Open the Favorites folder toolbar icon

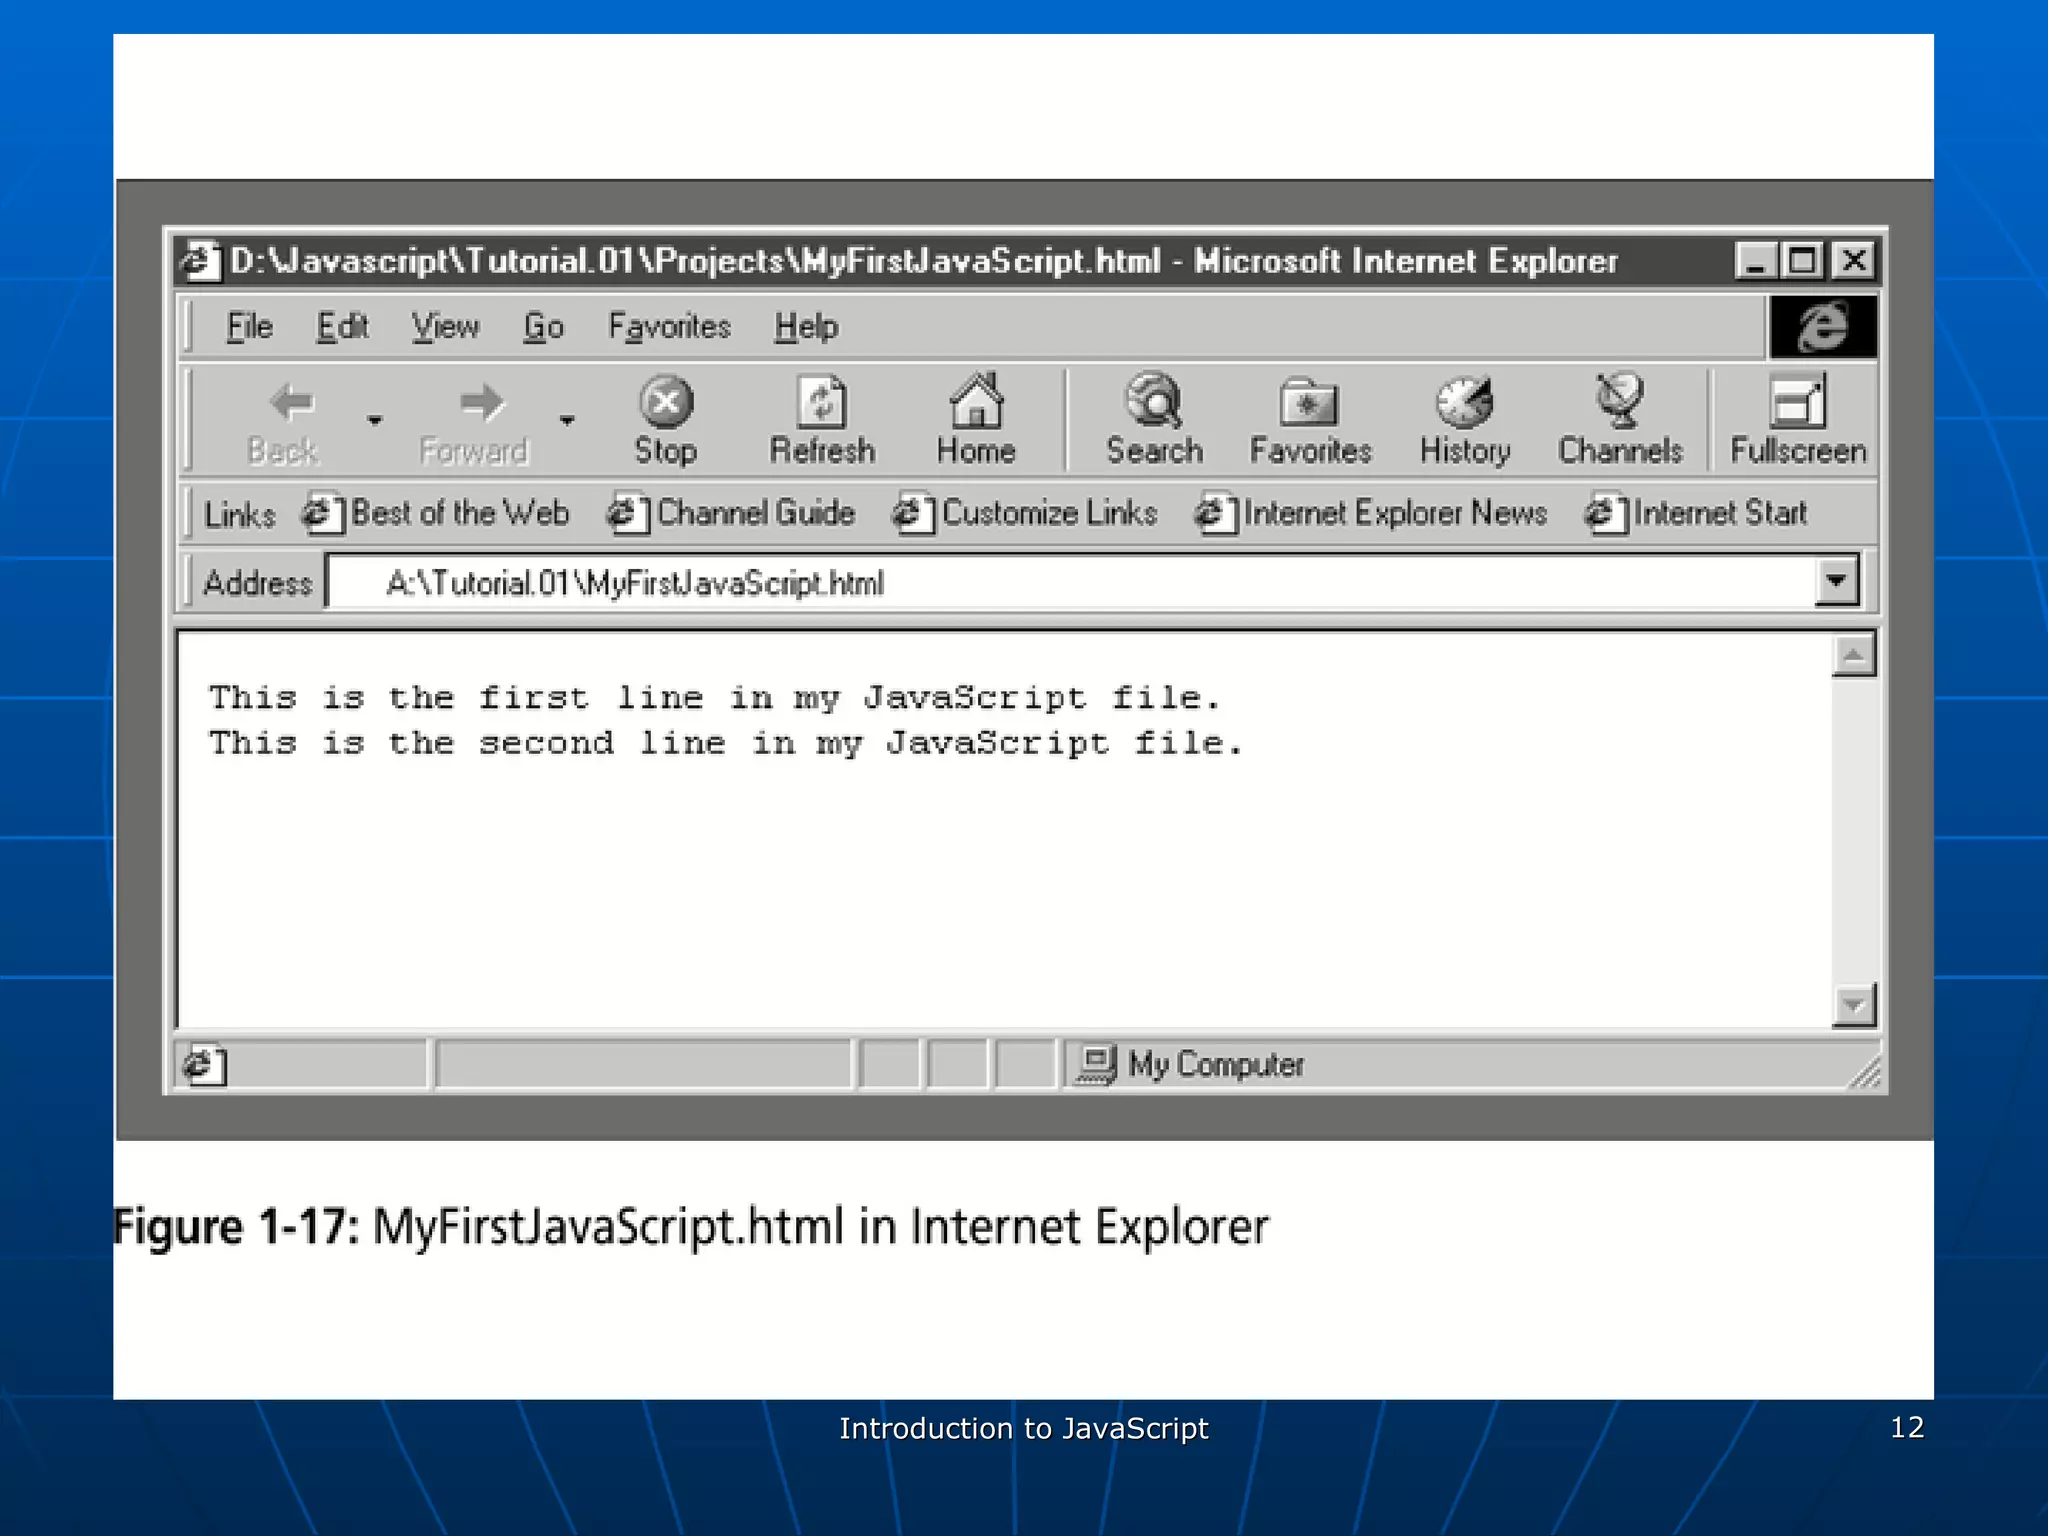click(x=1309, y=403)
